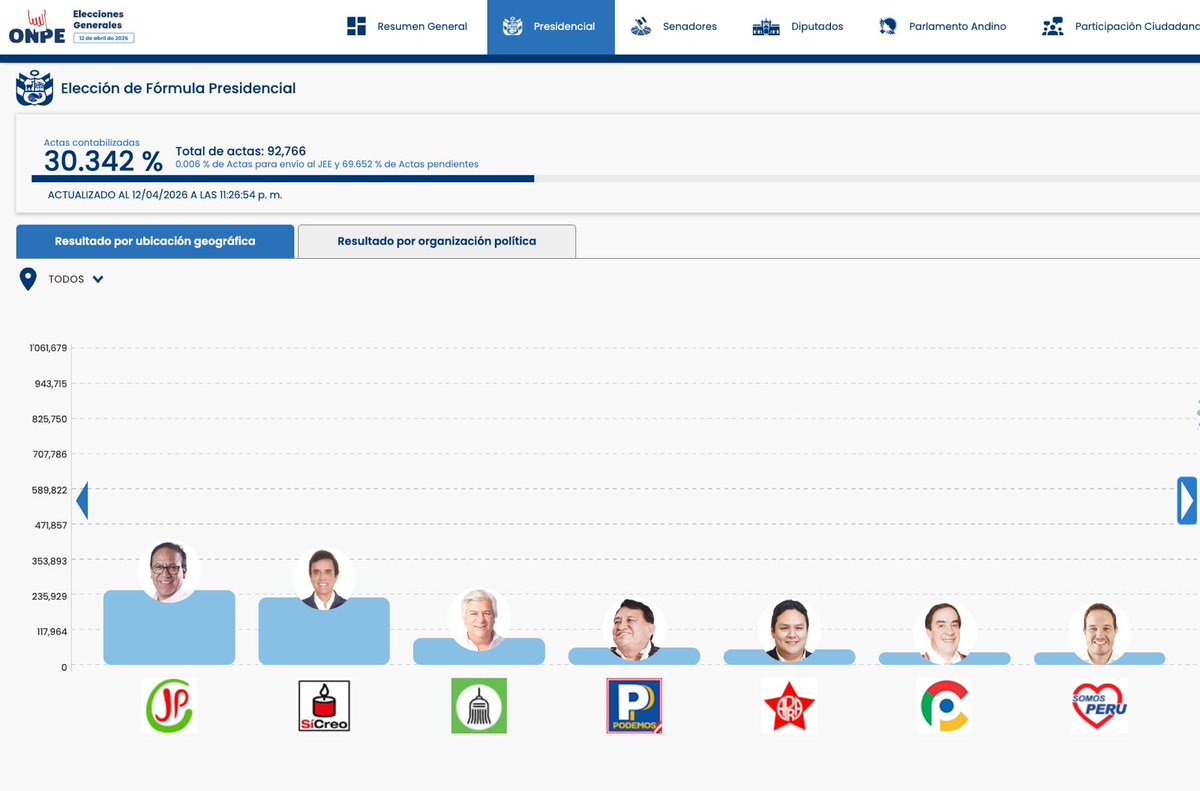The image size is (1200, 791).
Task: Click the 589,822 axis label
Action: [50, 490]
